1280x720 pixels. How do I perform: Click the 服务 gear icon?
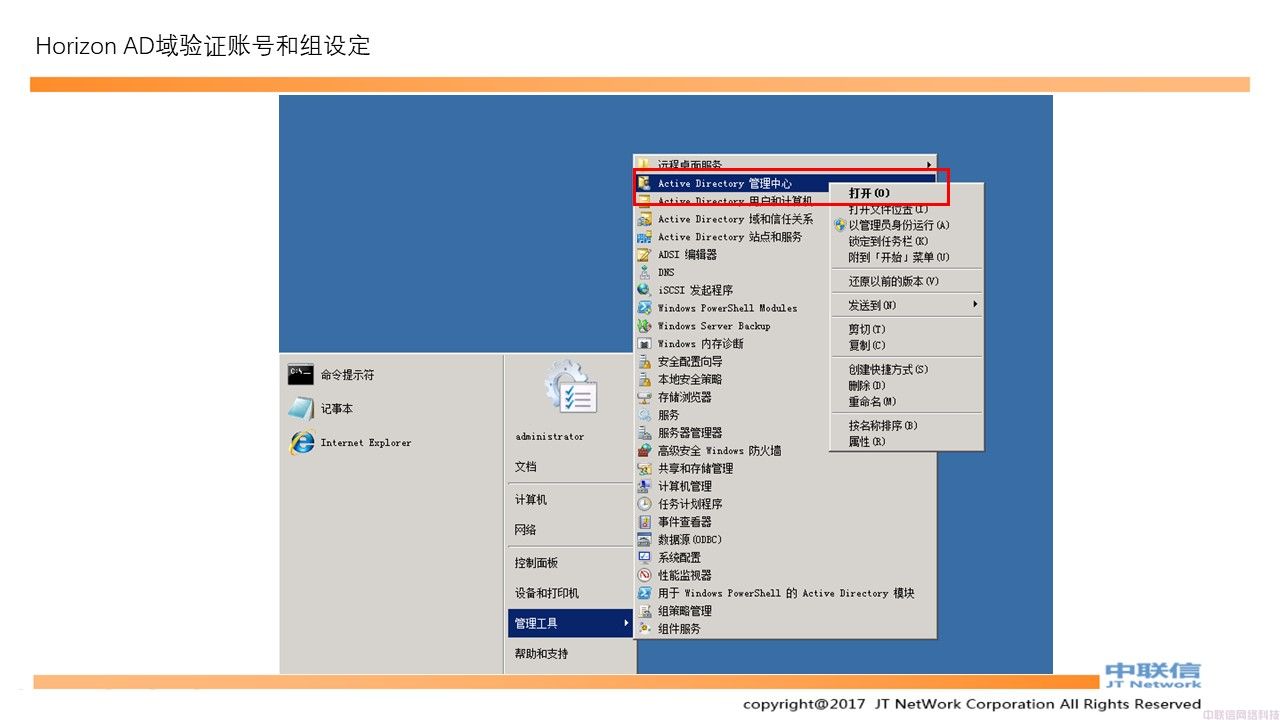coord(645,415)
